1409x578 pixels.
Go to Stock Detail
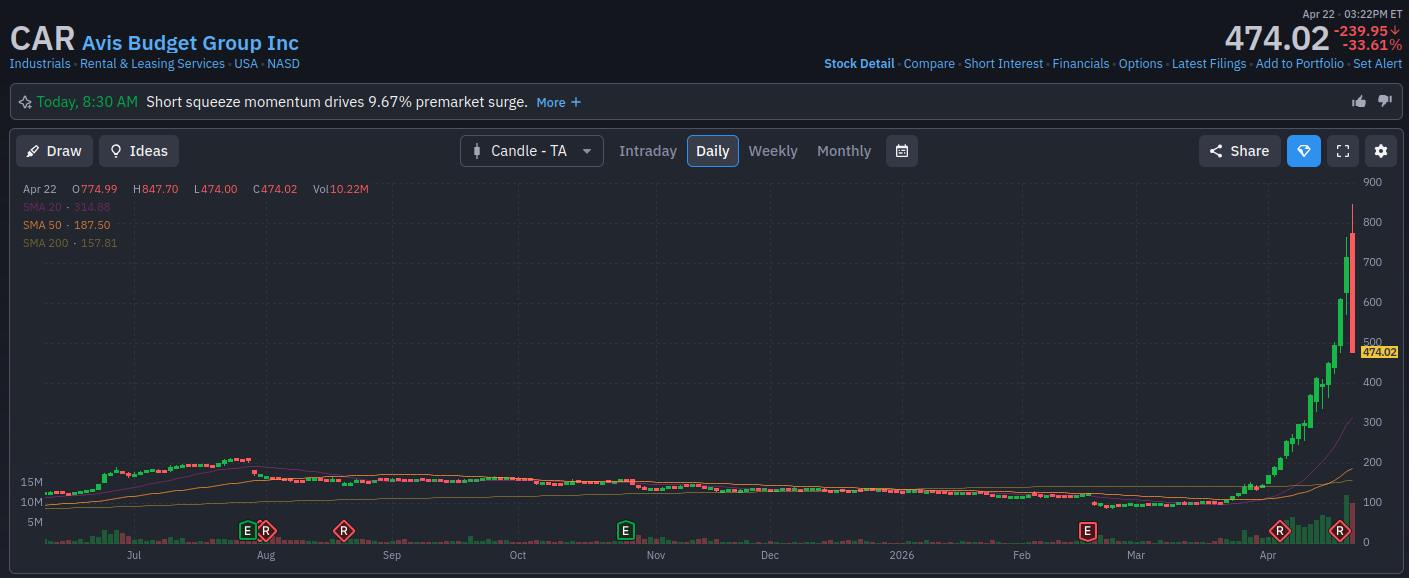click(859, 63)
